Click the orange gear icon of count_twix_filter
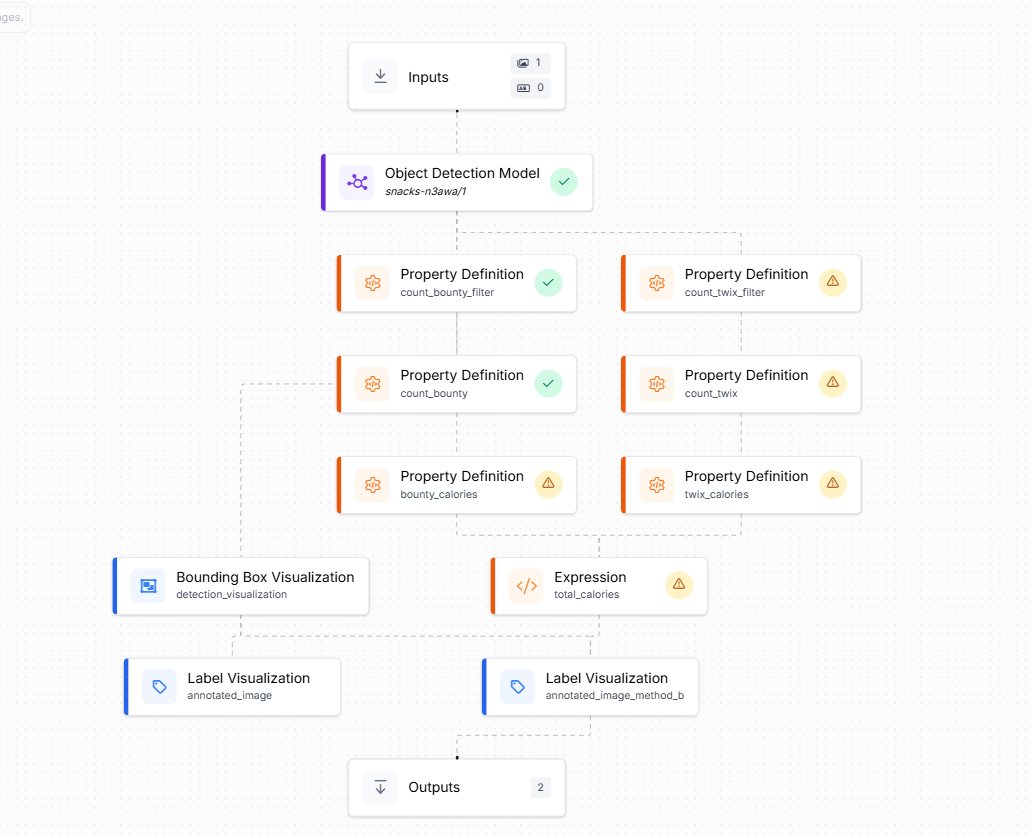This screenshot has width=1032, height=836. coord(657,283)
